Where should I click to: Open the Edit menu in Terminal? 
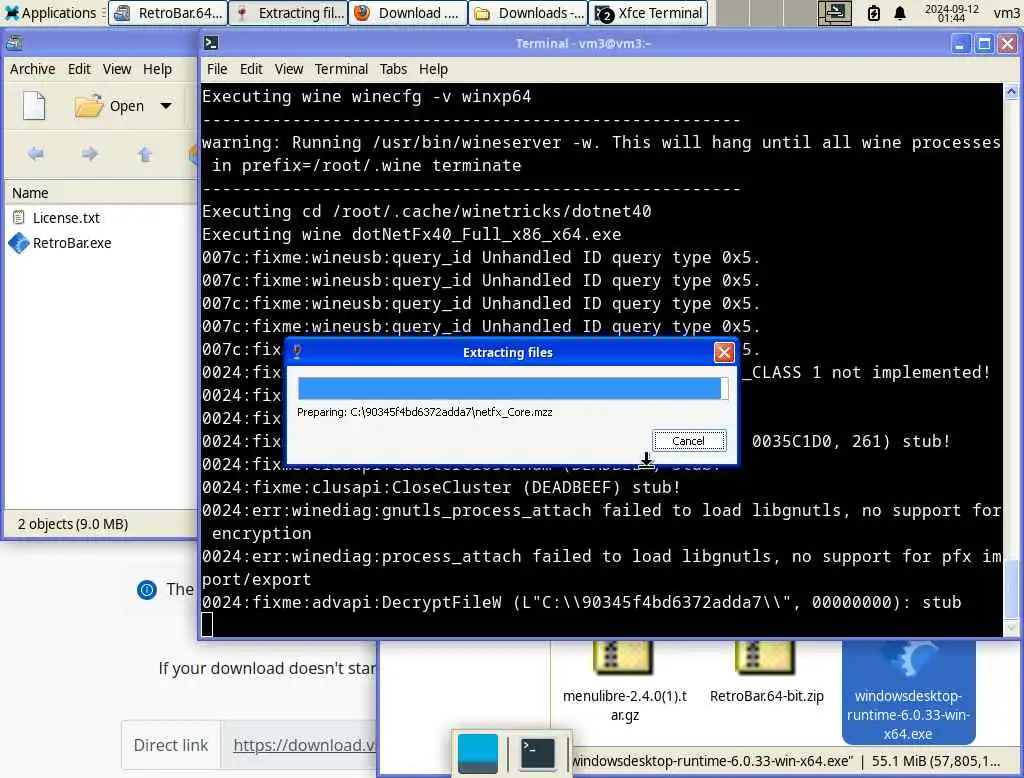(251, 69)
